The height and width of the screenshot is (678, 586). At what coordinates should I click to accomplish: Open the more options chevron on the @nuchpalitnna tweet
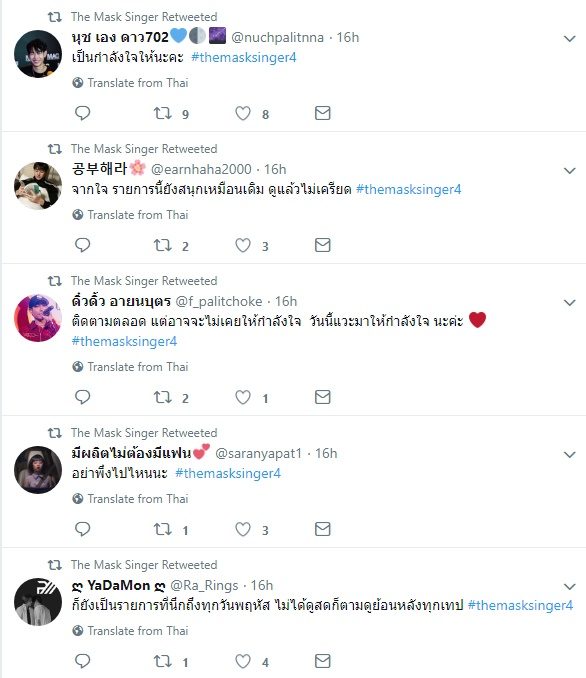click(x=570, y=38)
